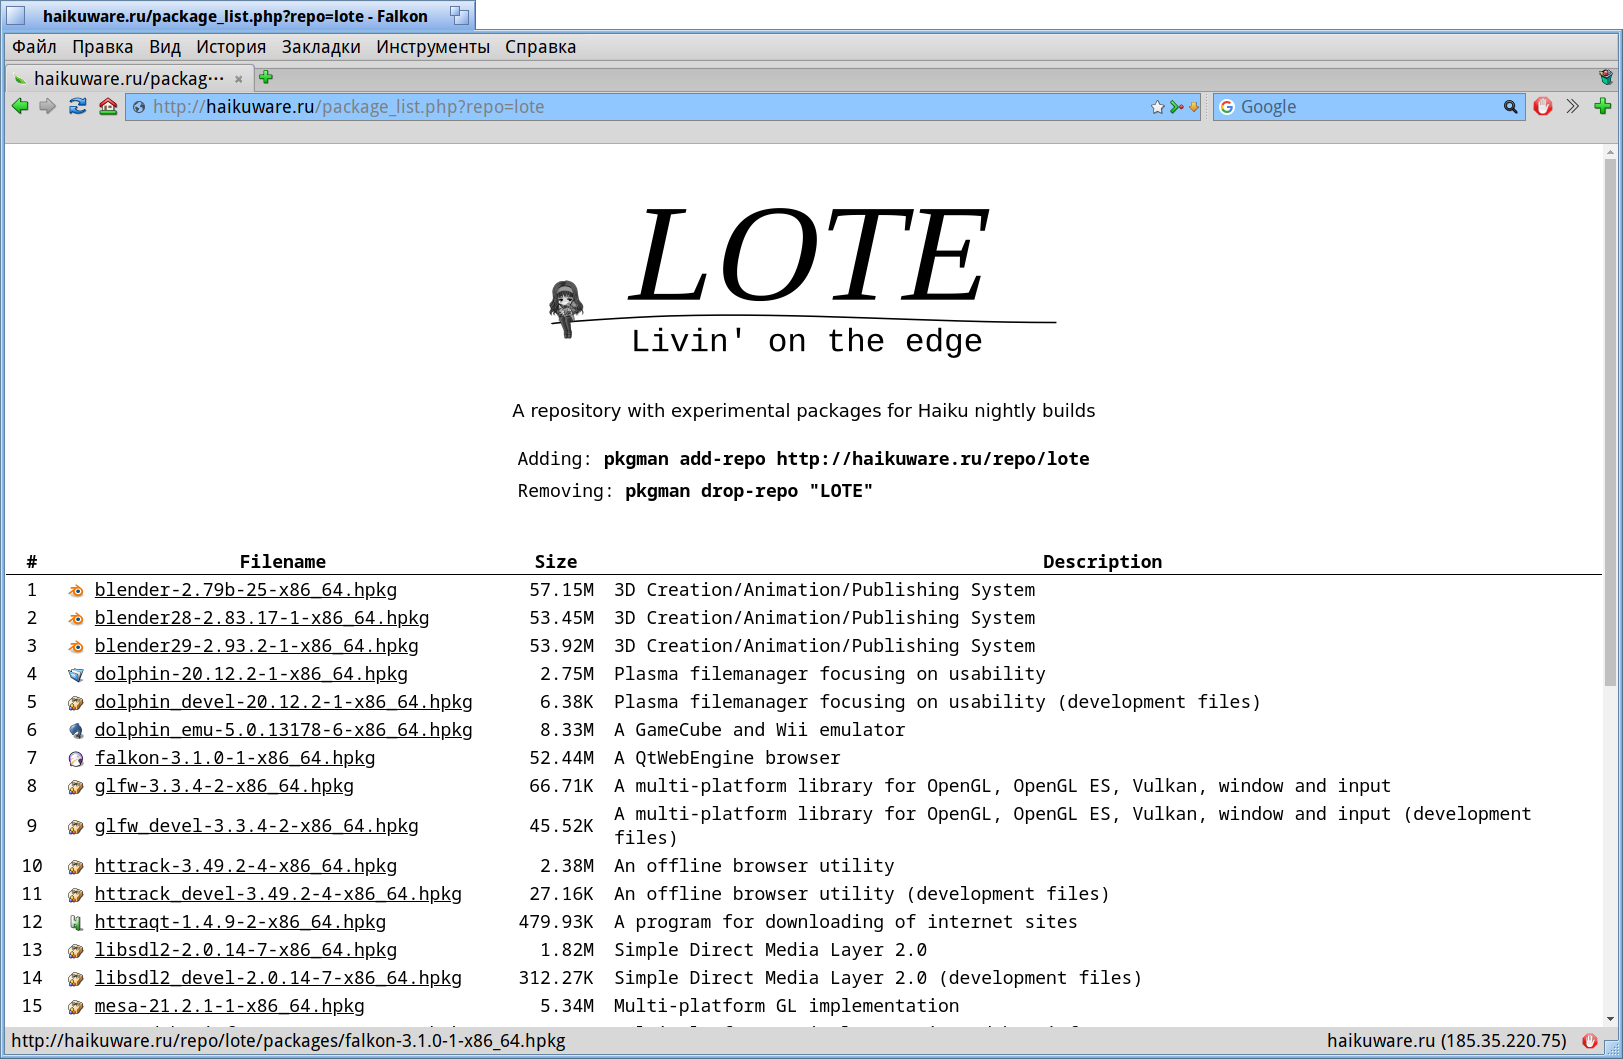Expand the toolbar overflow chevron
The image size is (1623, 1059).
tap(1573, 106)
